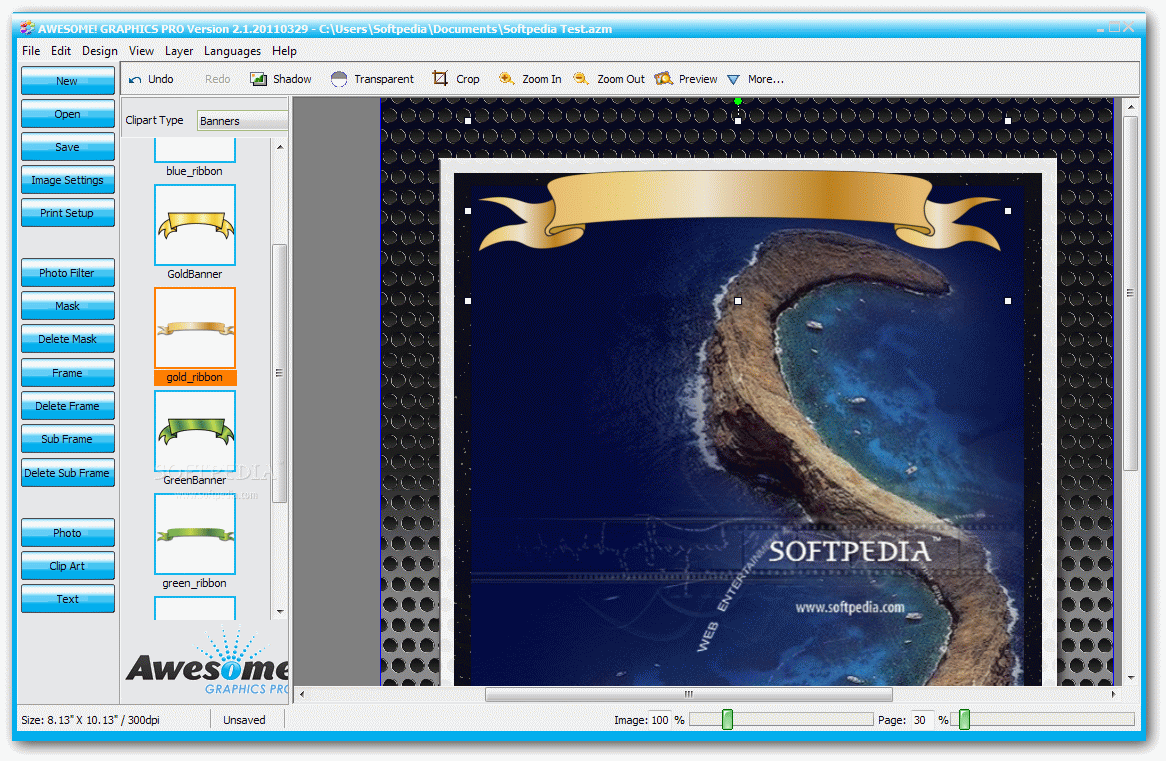The height and width of the screenshot is (761, 1166).
Task: Click the canvas vertical scroll down arrow
Action: pos(1130,678)
